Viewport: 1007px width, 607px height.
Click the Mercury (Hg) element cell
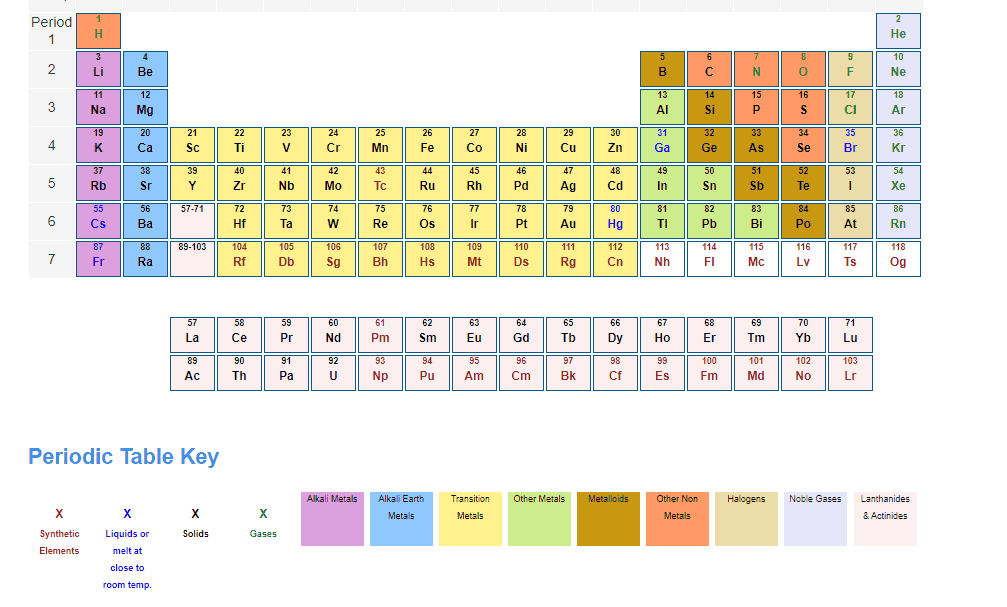(615, 221)
